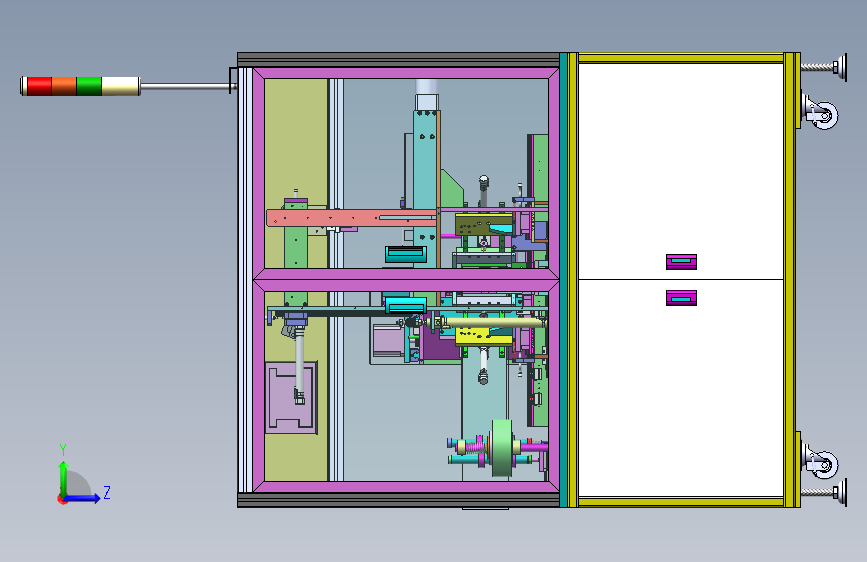Pick the lower threaded leveling foot
Viewport: 867px width, 562px height.
pyautogui.click(x=824, y=492)
